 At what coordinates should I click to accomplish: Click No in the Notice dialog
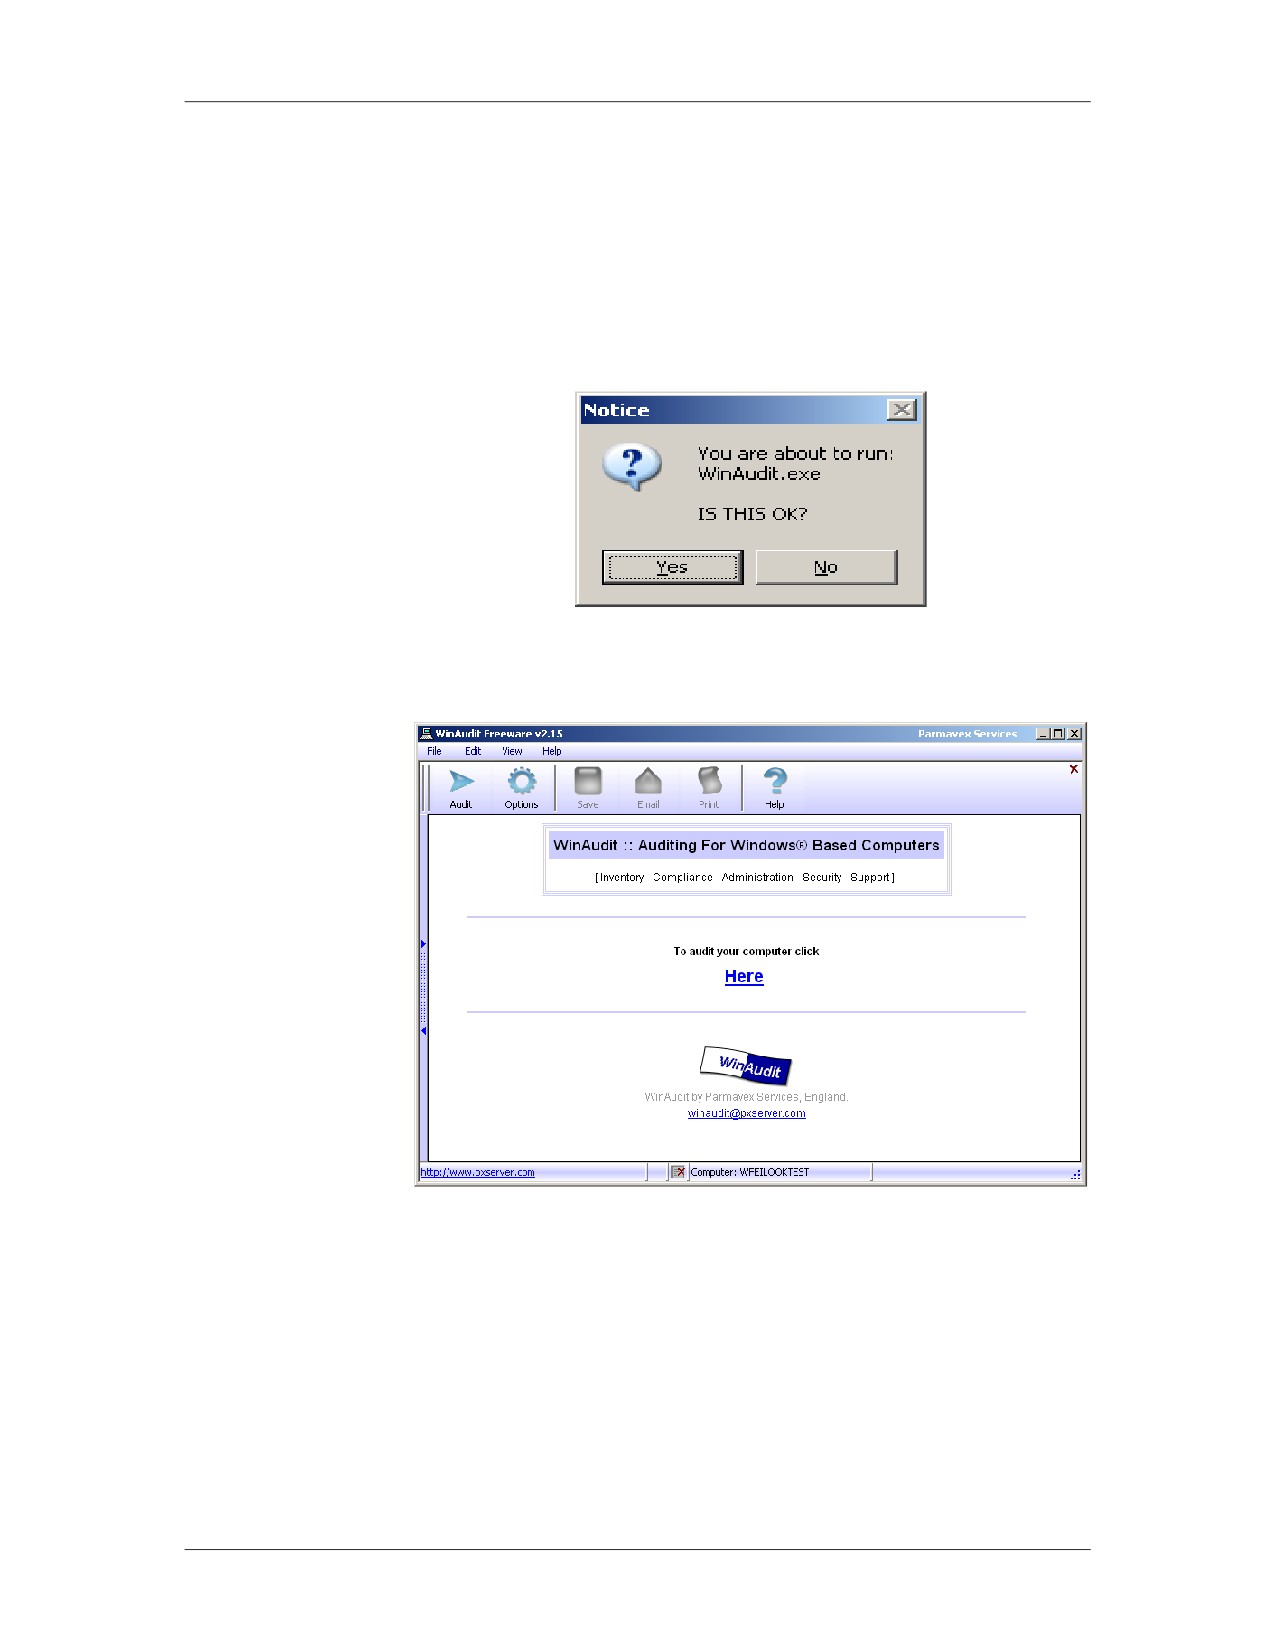pos(826,567)
